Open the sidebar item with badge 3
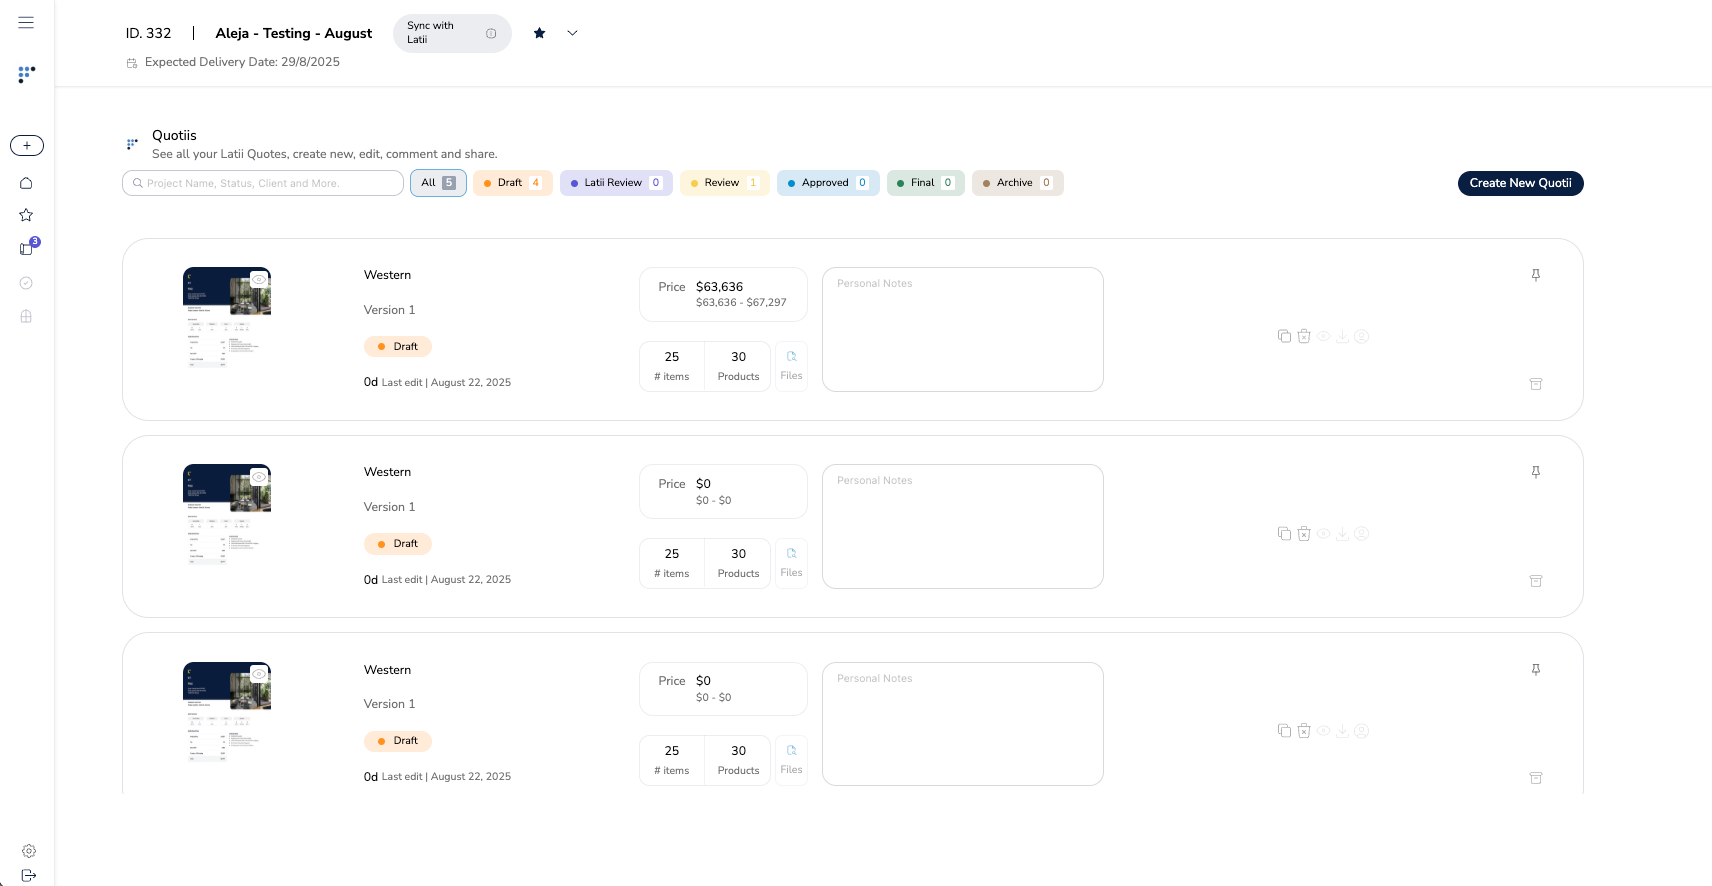The image size is (1712, 886). tap(27, 248)
